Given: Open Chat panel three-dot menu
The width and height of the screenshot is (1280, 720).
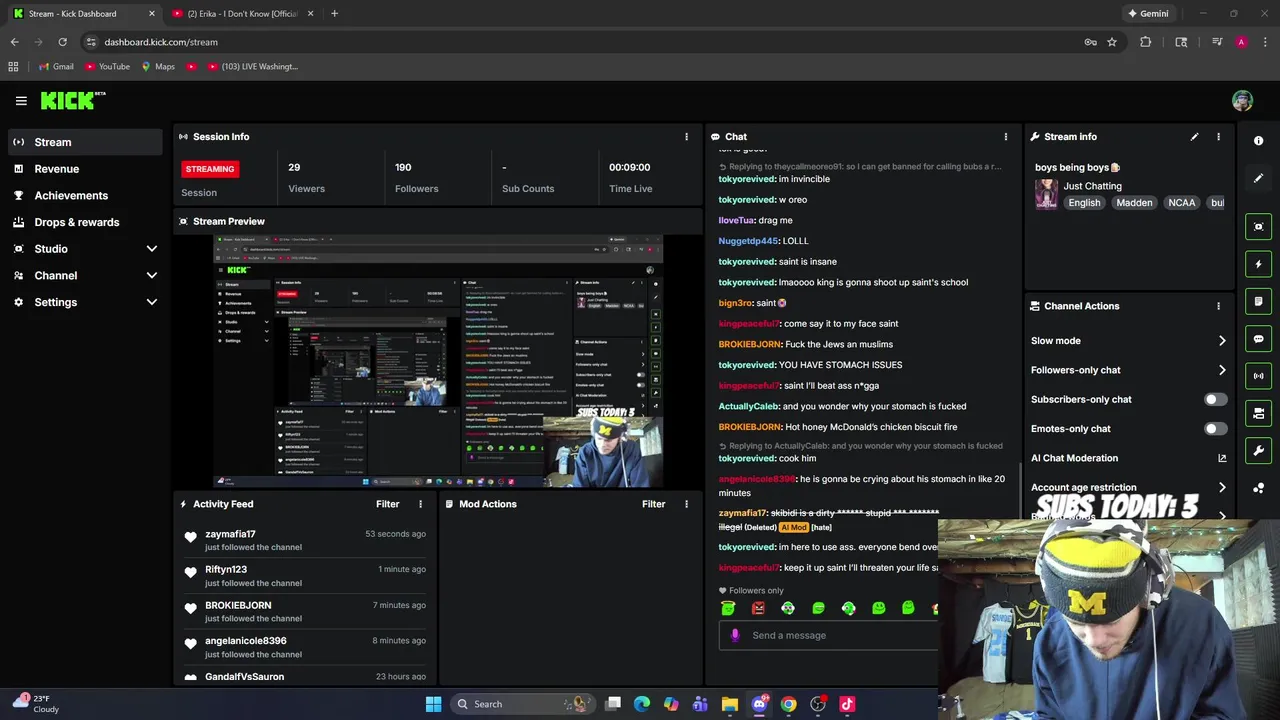Looking at the screenshot, I should coord(1006,137).
